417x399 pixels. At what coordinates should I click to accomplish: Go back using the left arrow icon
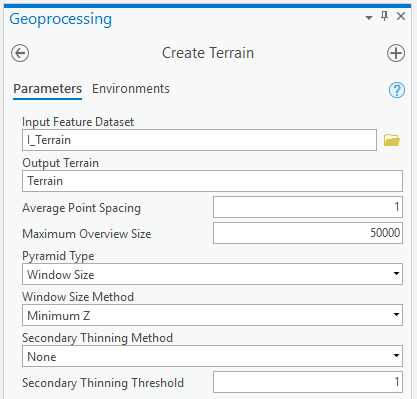(20, 53)
